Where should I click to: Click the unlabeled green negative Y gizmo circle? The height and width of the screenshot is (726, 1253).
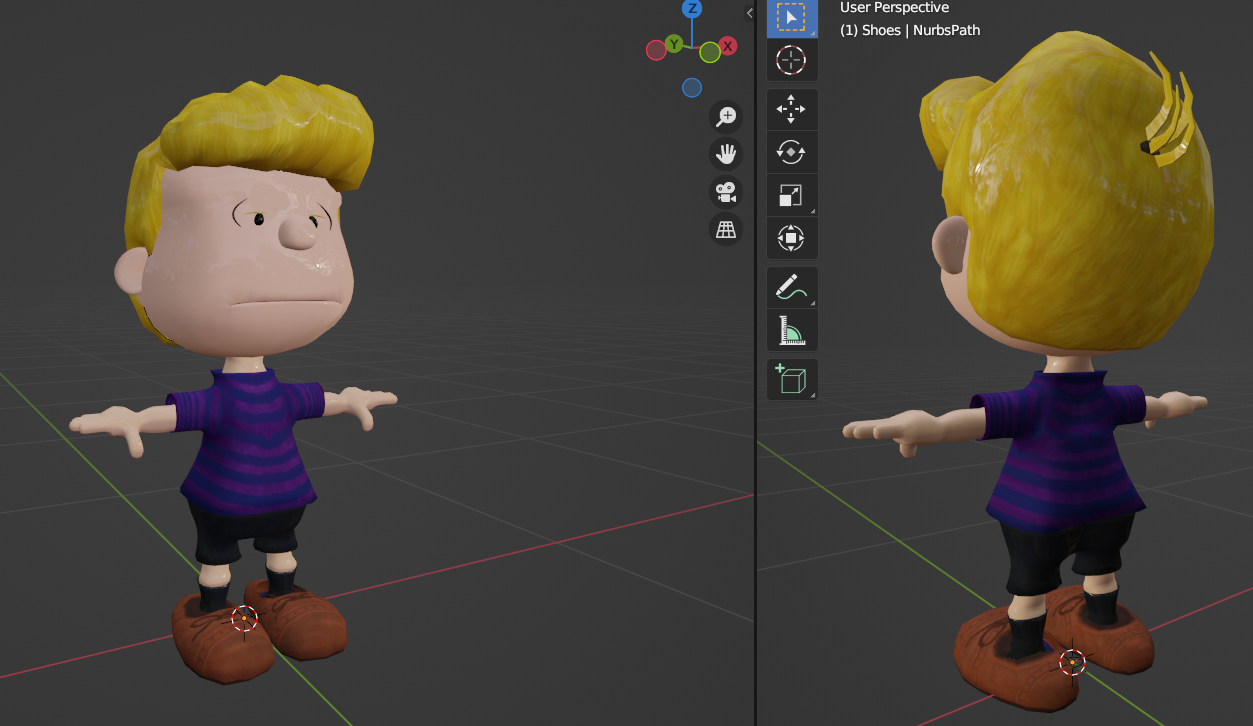click(x=710, y=52)
